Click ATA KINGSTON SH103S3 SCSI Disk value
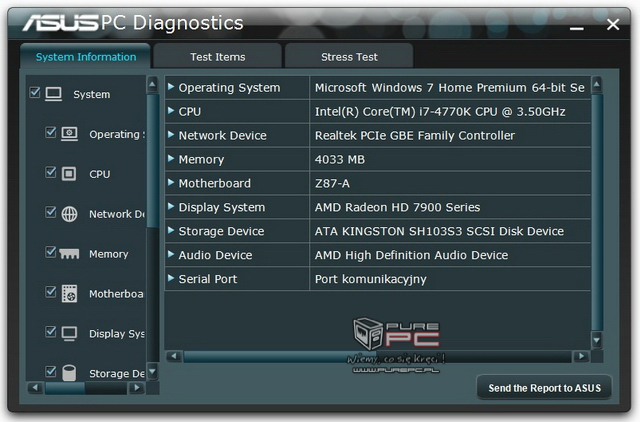 [439, 231]
